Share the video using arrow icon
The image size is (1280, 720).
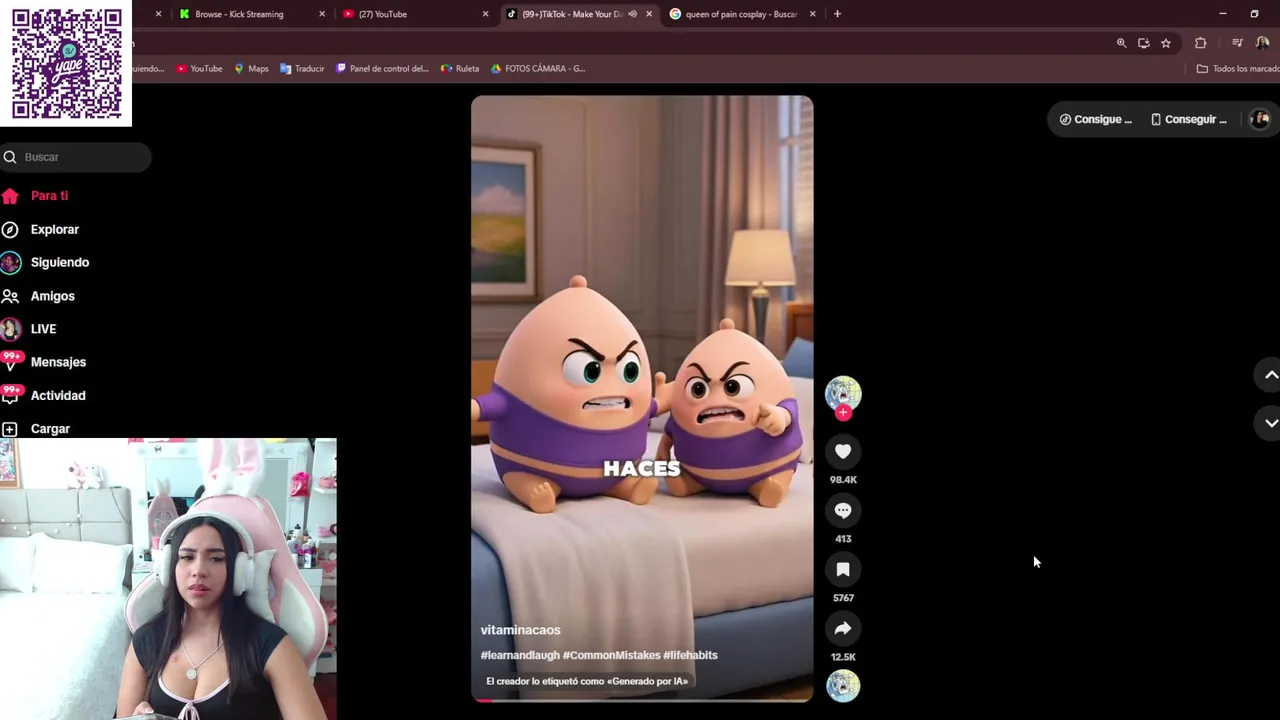(x=843, y=629)
